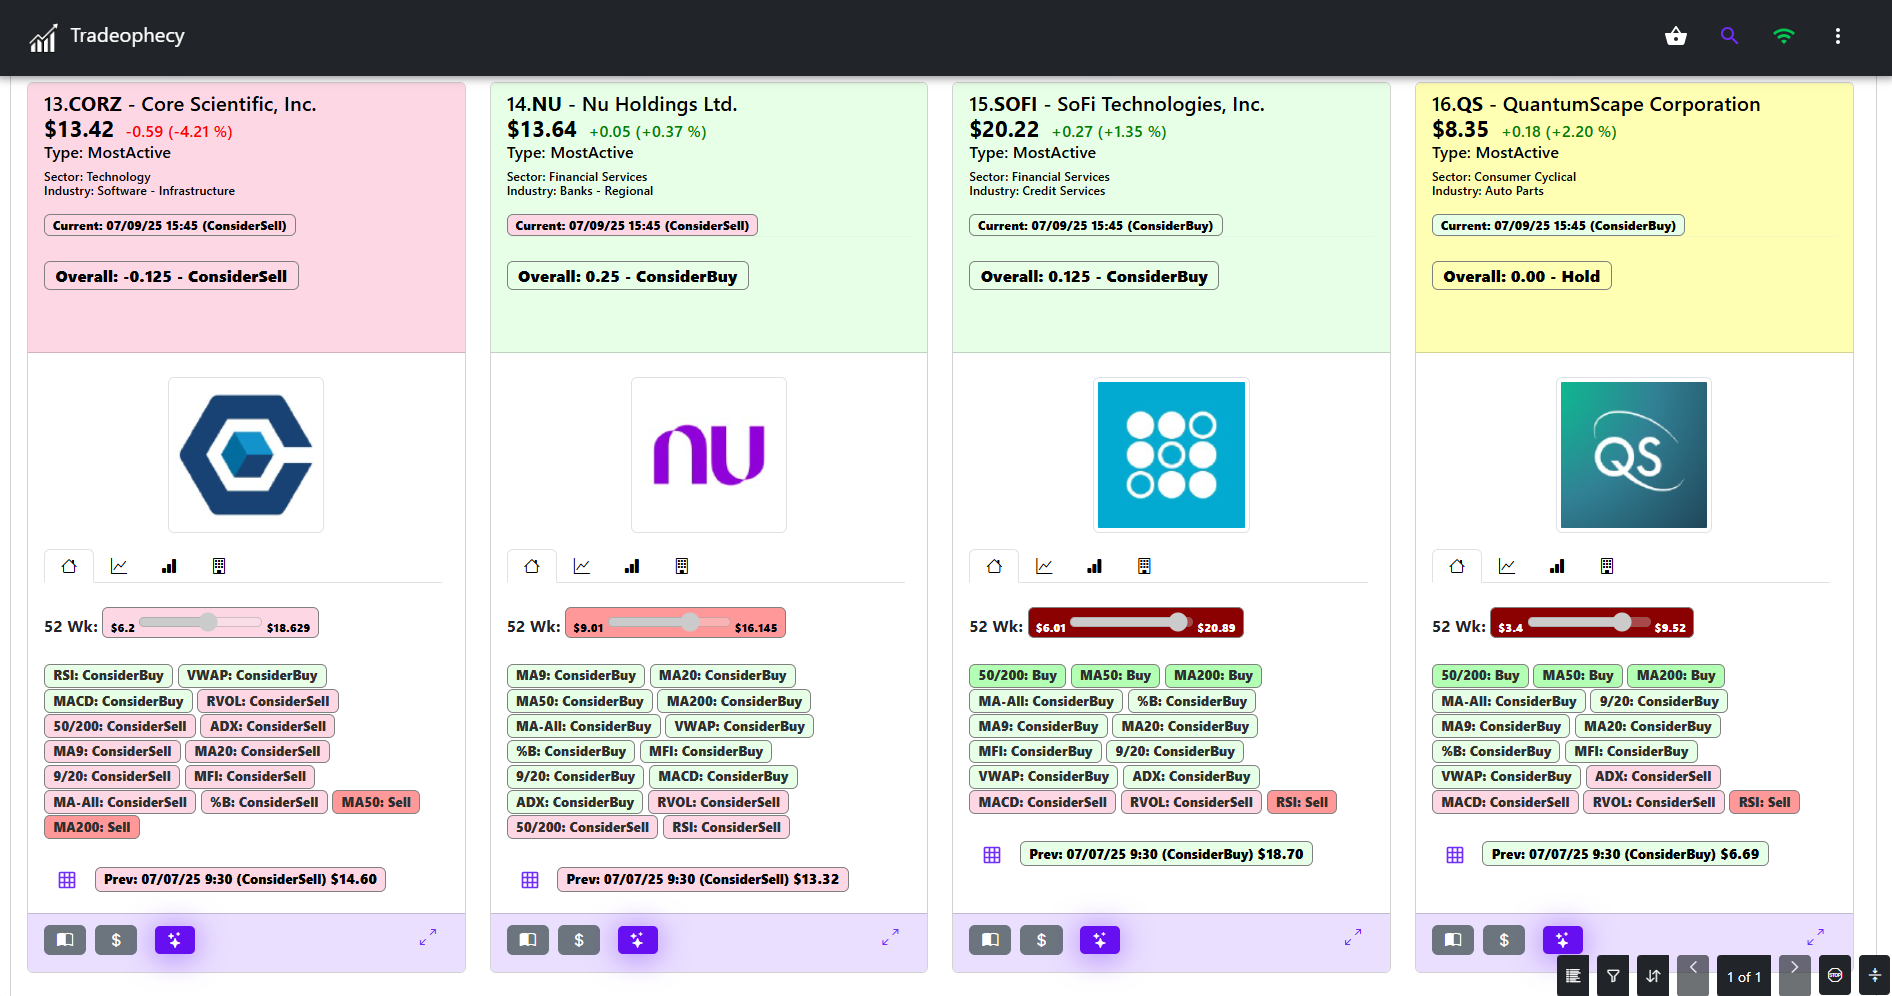1892x996 pixels.
Task: Go to previous page arrow
Action: tap(1693, 976)
